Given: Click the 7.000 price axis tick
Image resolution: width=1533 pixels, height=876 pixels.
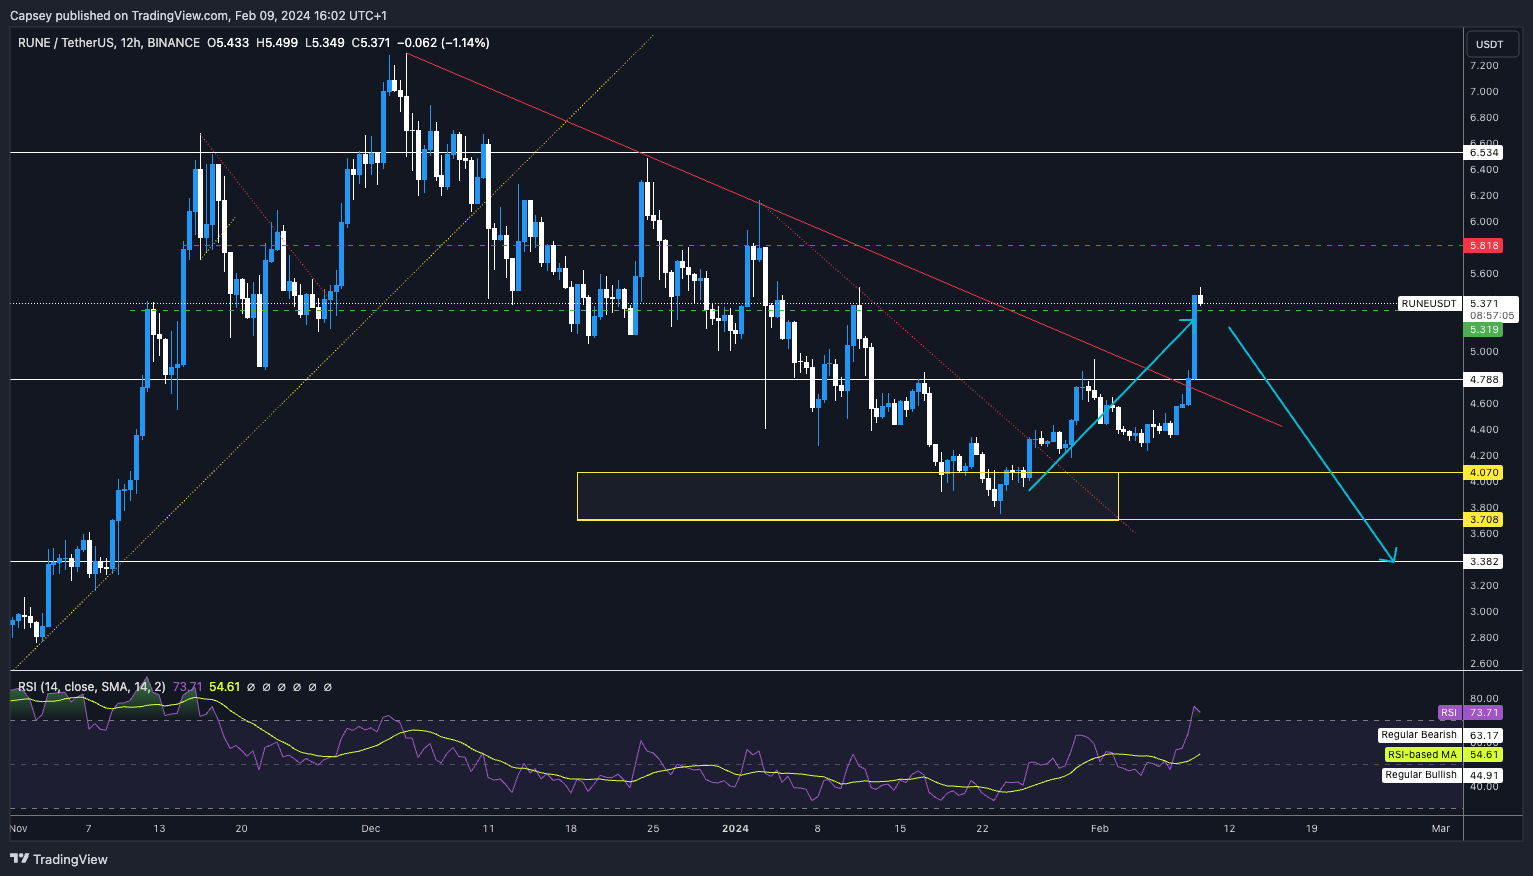Looking at the screenshot, I should 1484,92.
